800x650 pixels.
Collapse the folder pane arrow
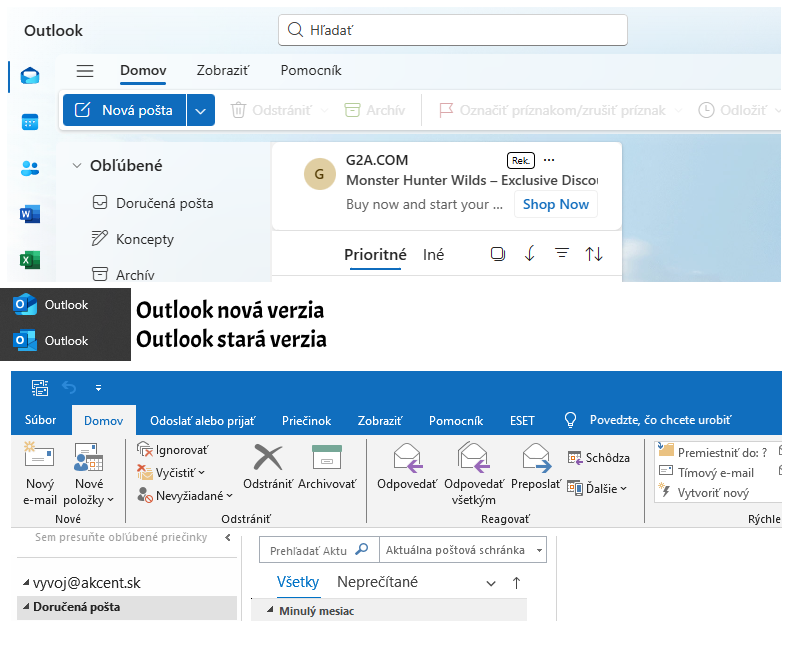[x=228, y=537]
